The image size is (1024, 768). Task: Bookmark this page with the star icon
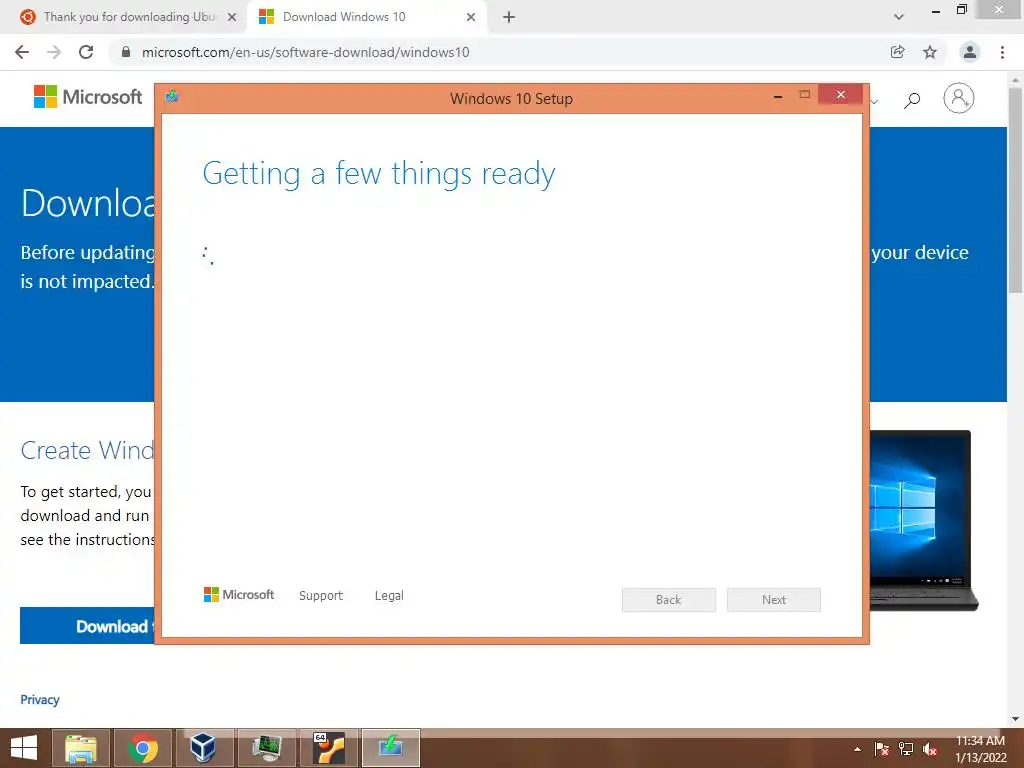click(930, 52)
